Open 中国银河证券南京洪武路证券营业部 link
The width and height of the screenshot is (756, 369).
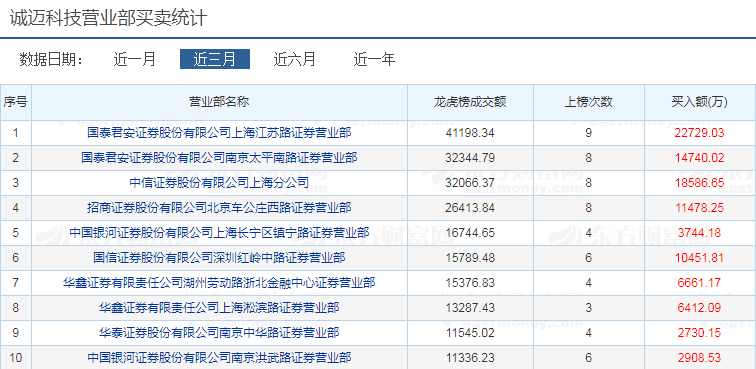(x=219, y=358)
